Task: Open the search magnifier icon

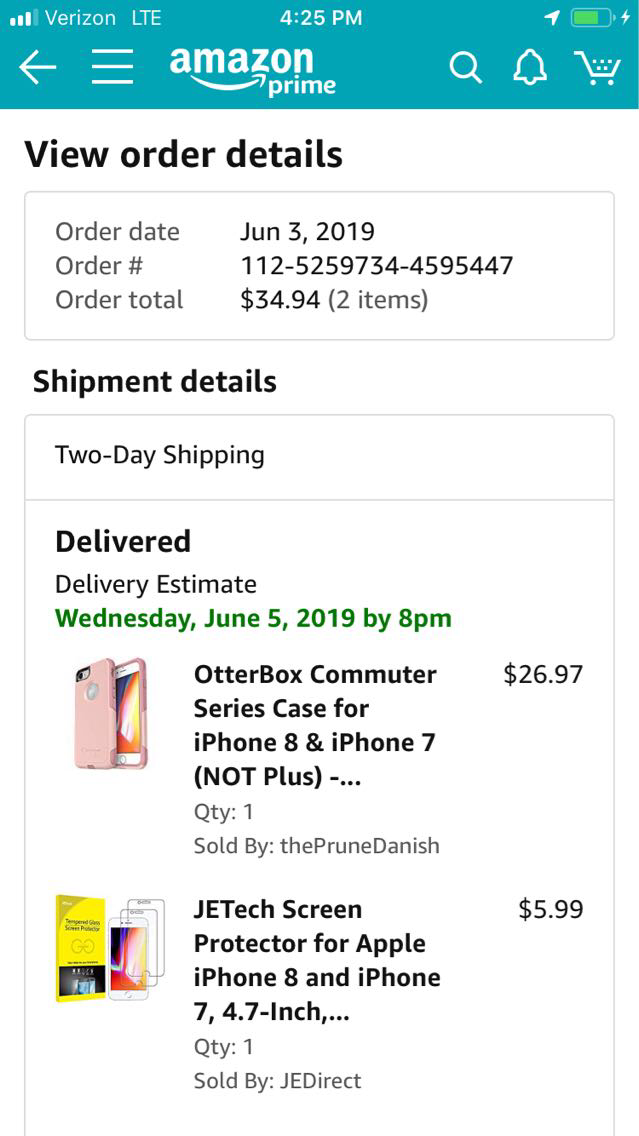Action: pyautogui.click(x=465, y=68)
